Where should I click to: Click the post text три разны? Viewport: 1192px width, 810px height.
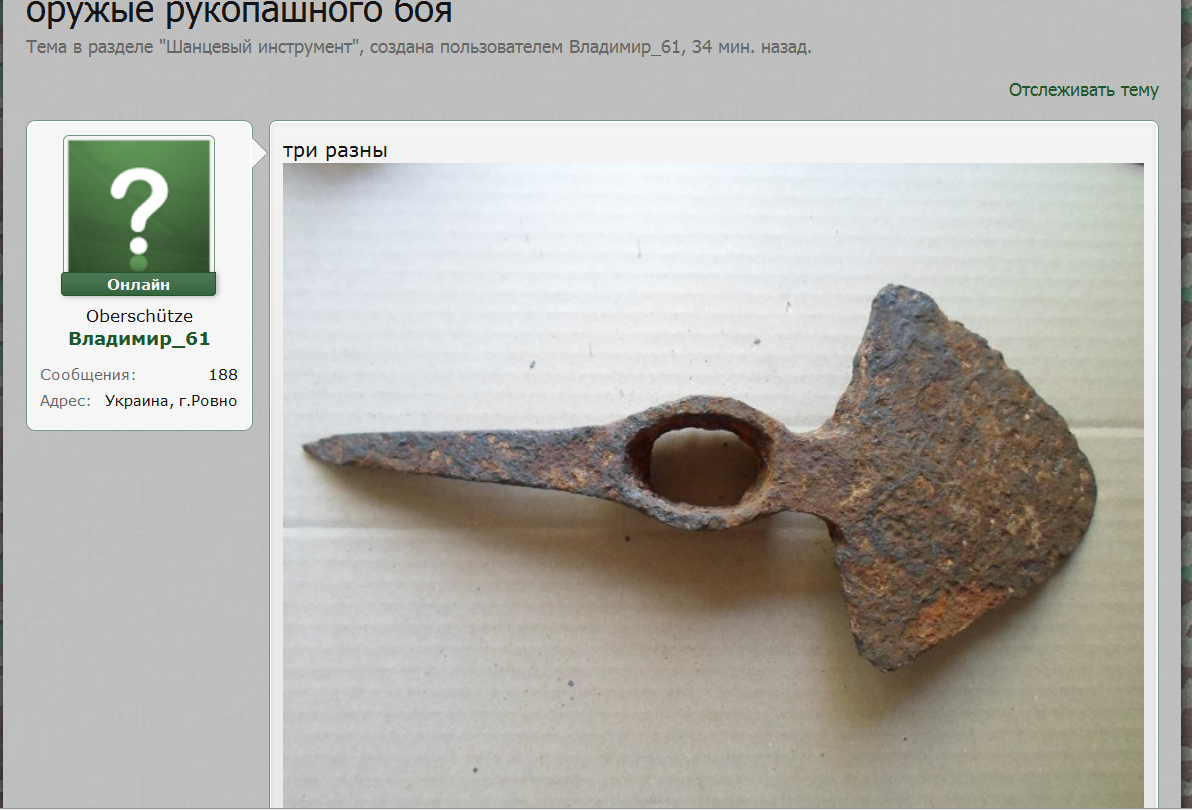click(x=335, y=150)
